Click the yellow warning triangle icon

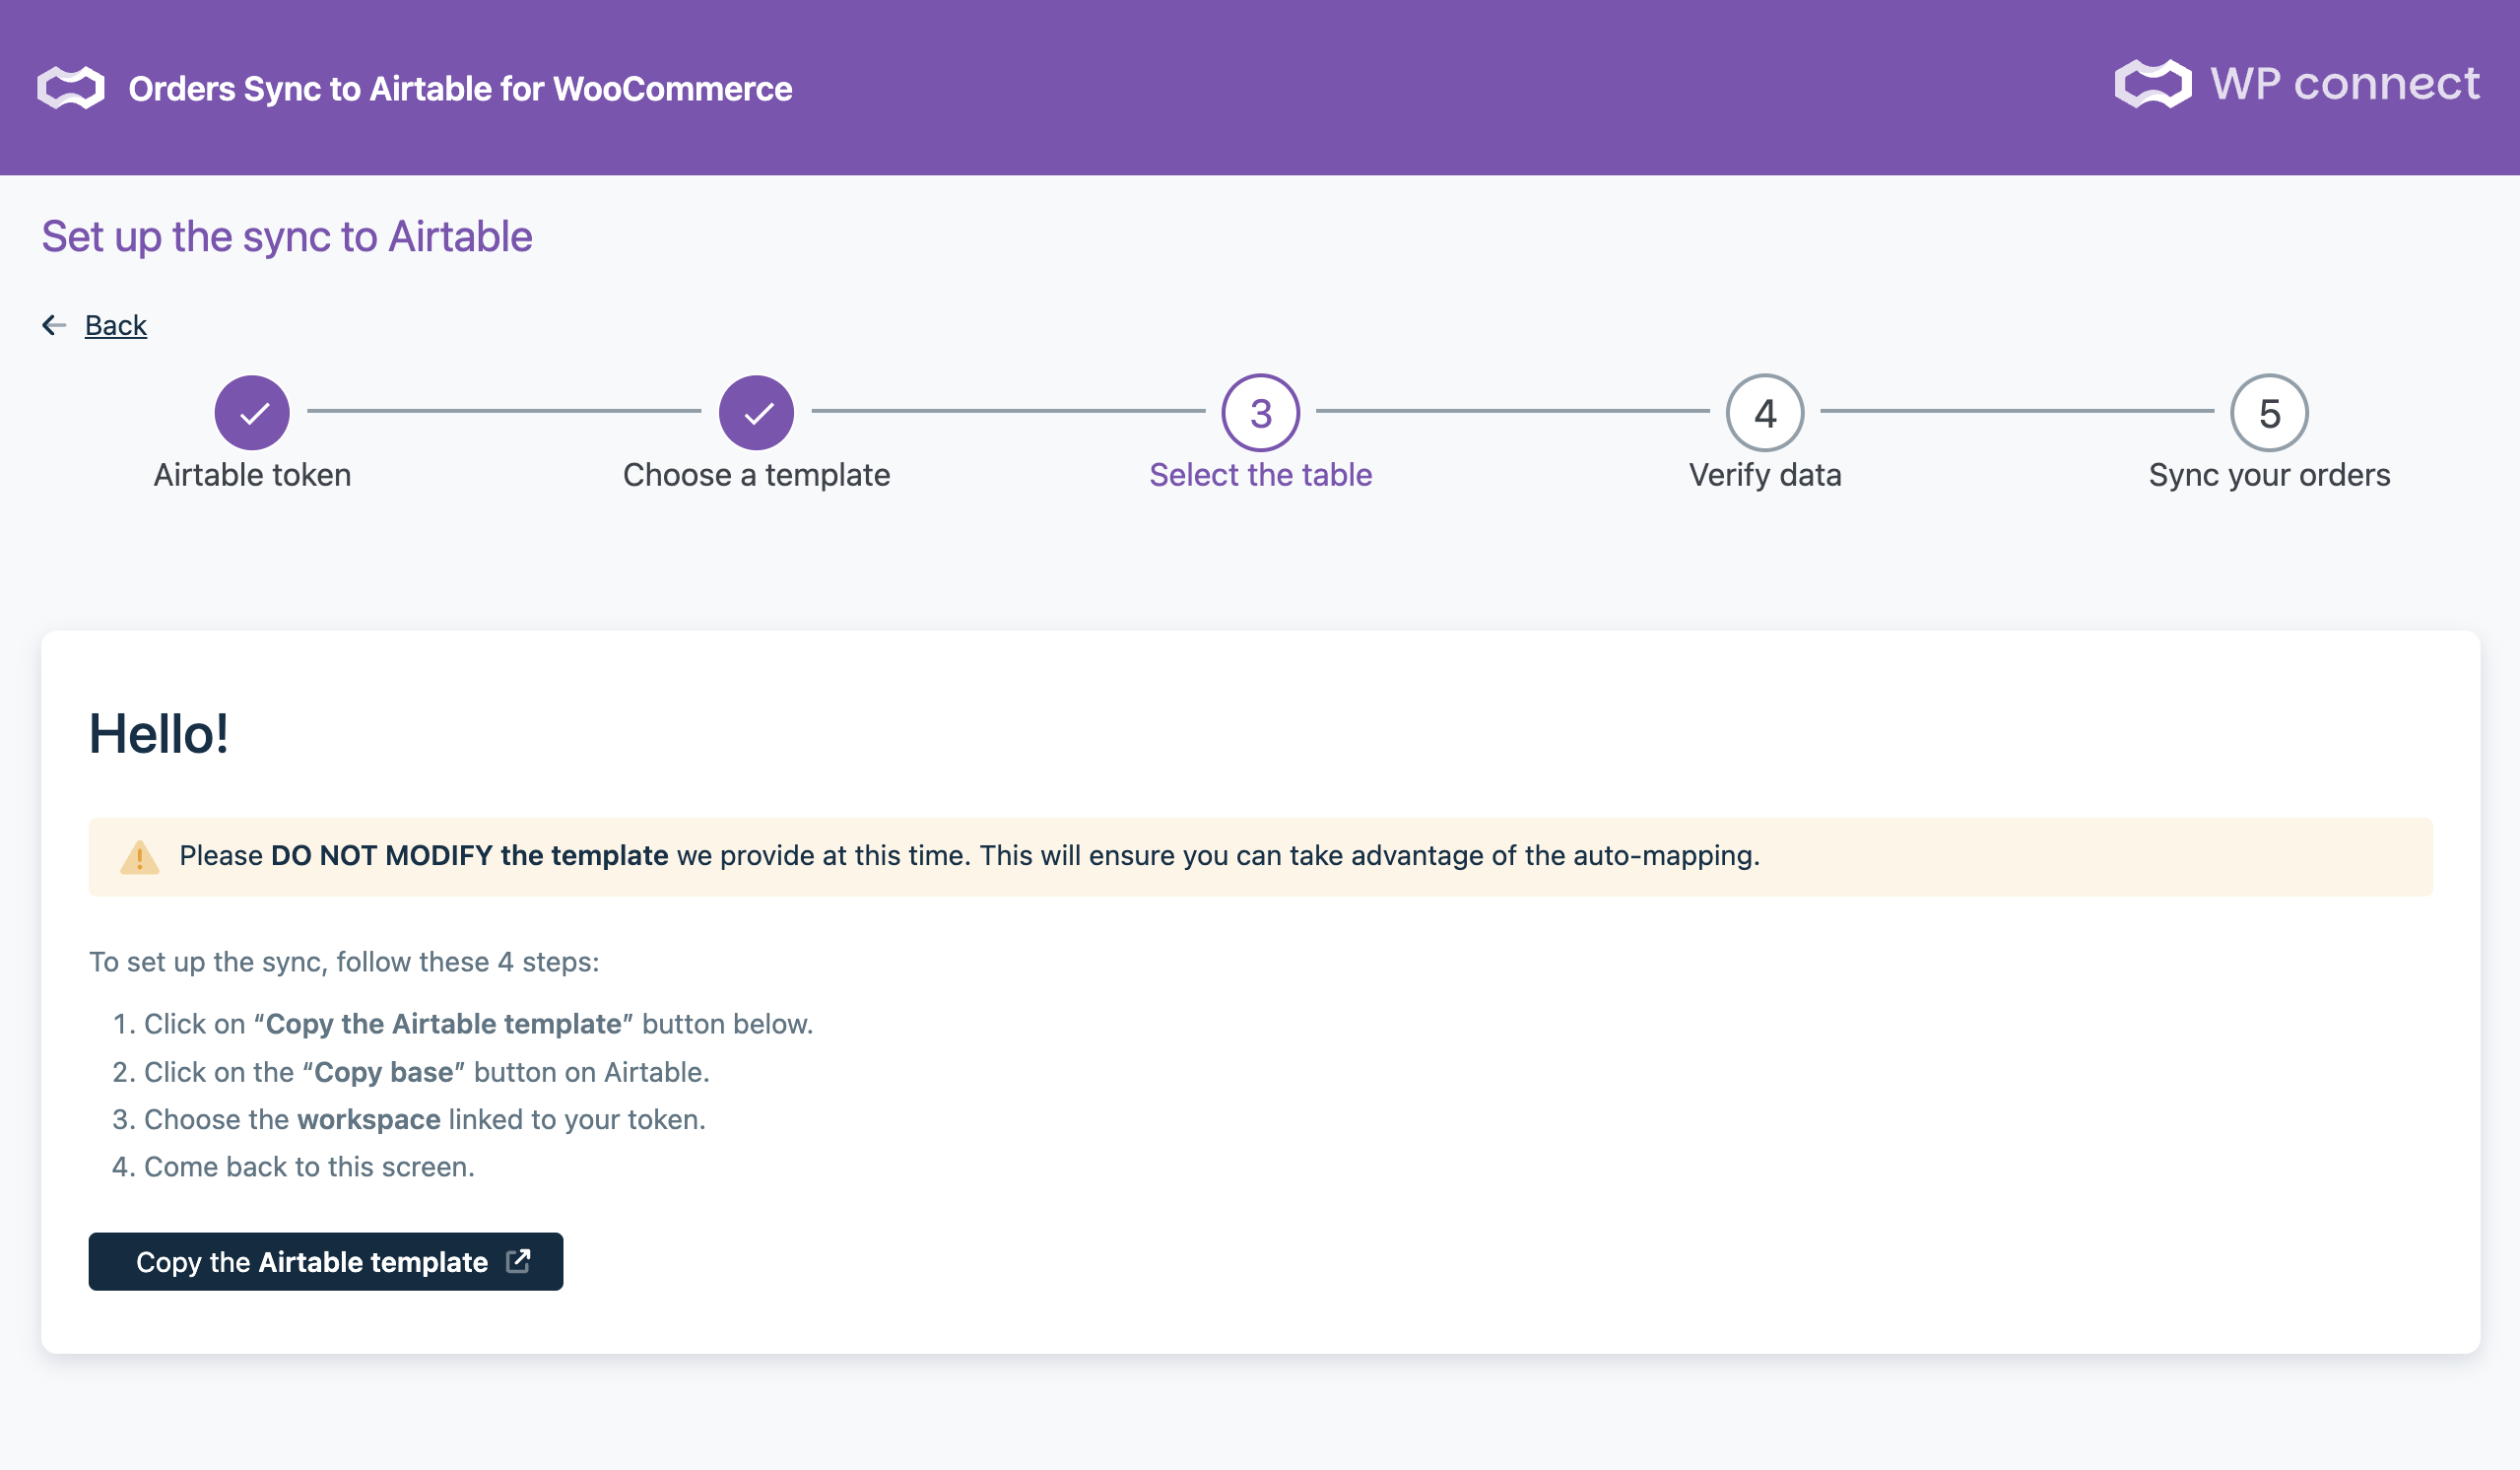pyautogui.click(x=139, y=857)
